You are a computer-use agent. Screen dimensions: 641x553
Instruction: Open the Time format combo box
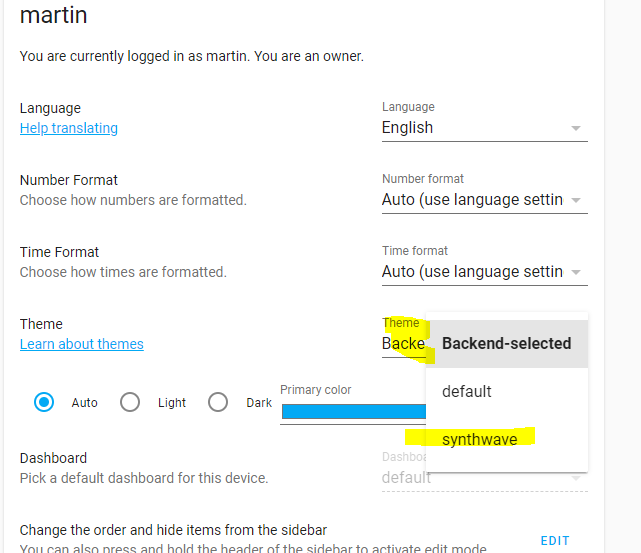484,265
